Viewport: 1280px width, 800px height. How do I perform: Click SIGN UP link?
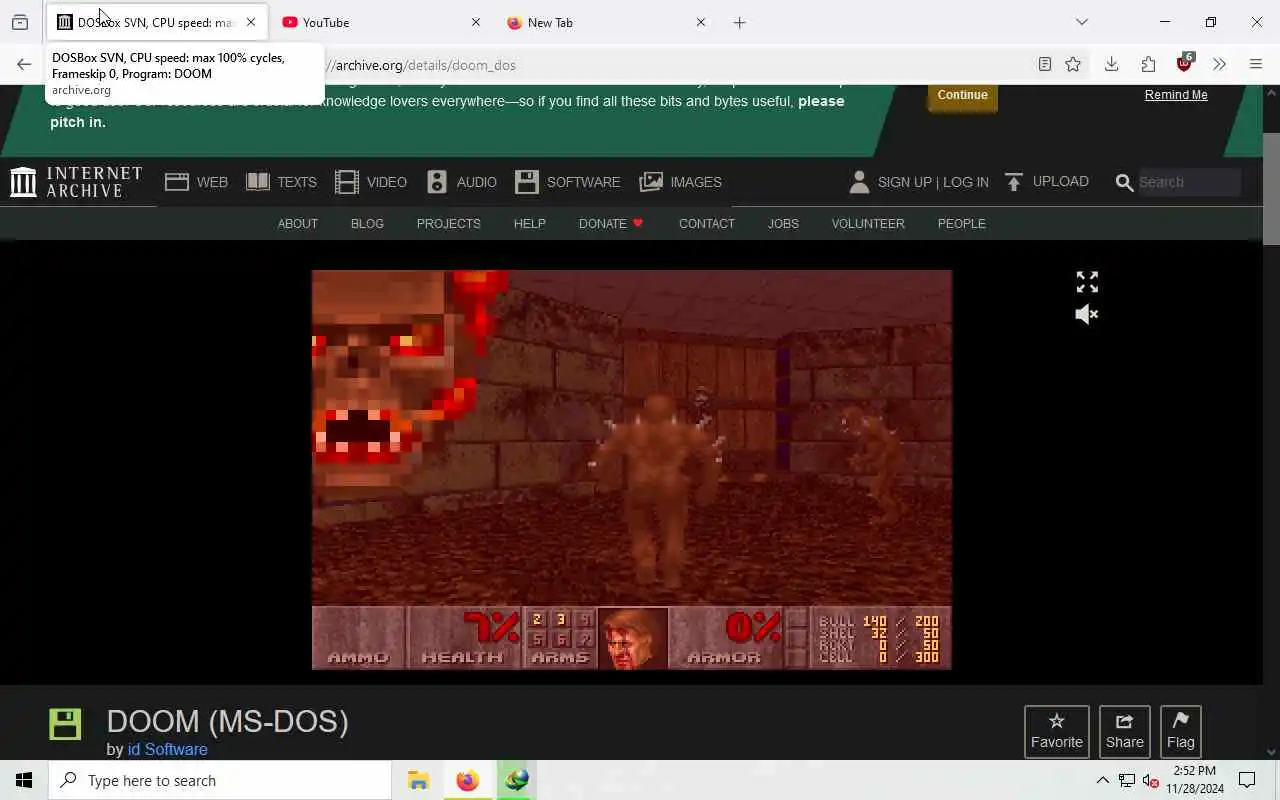[x=905, y=182]
